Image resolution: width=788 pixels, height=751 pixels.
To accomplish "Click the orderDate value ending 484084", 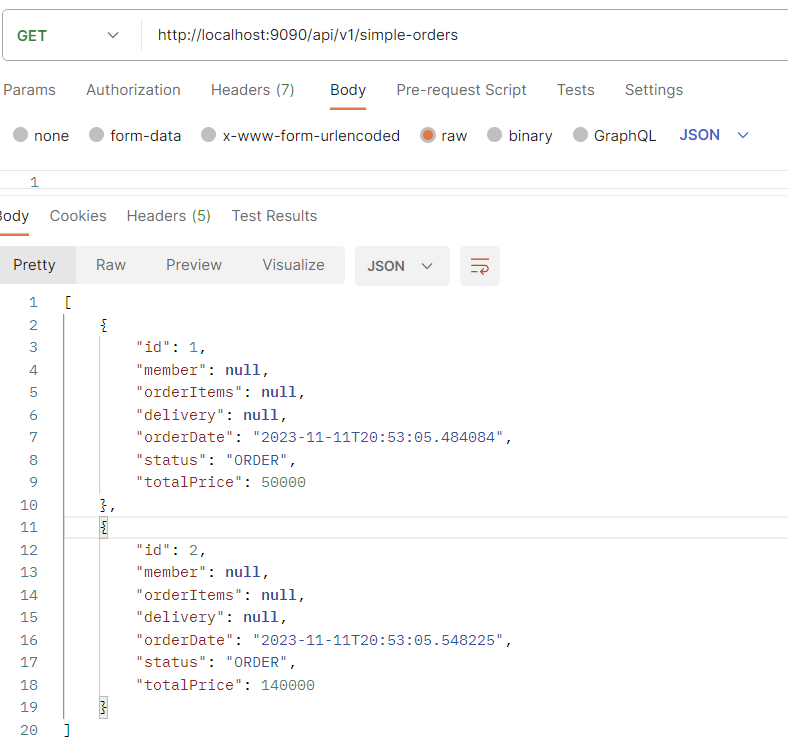I will tap(377, 437).
